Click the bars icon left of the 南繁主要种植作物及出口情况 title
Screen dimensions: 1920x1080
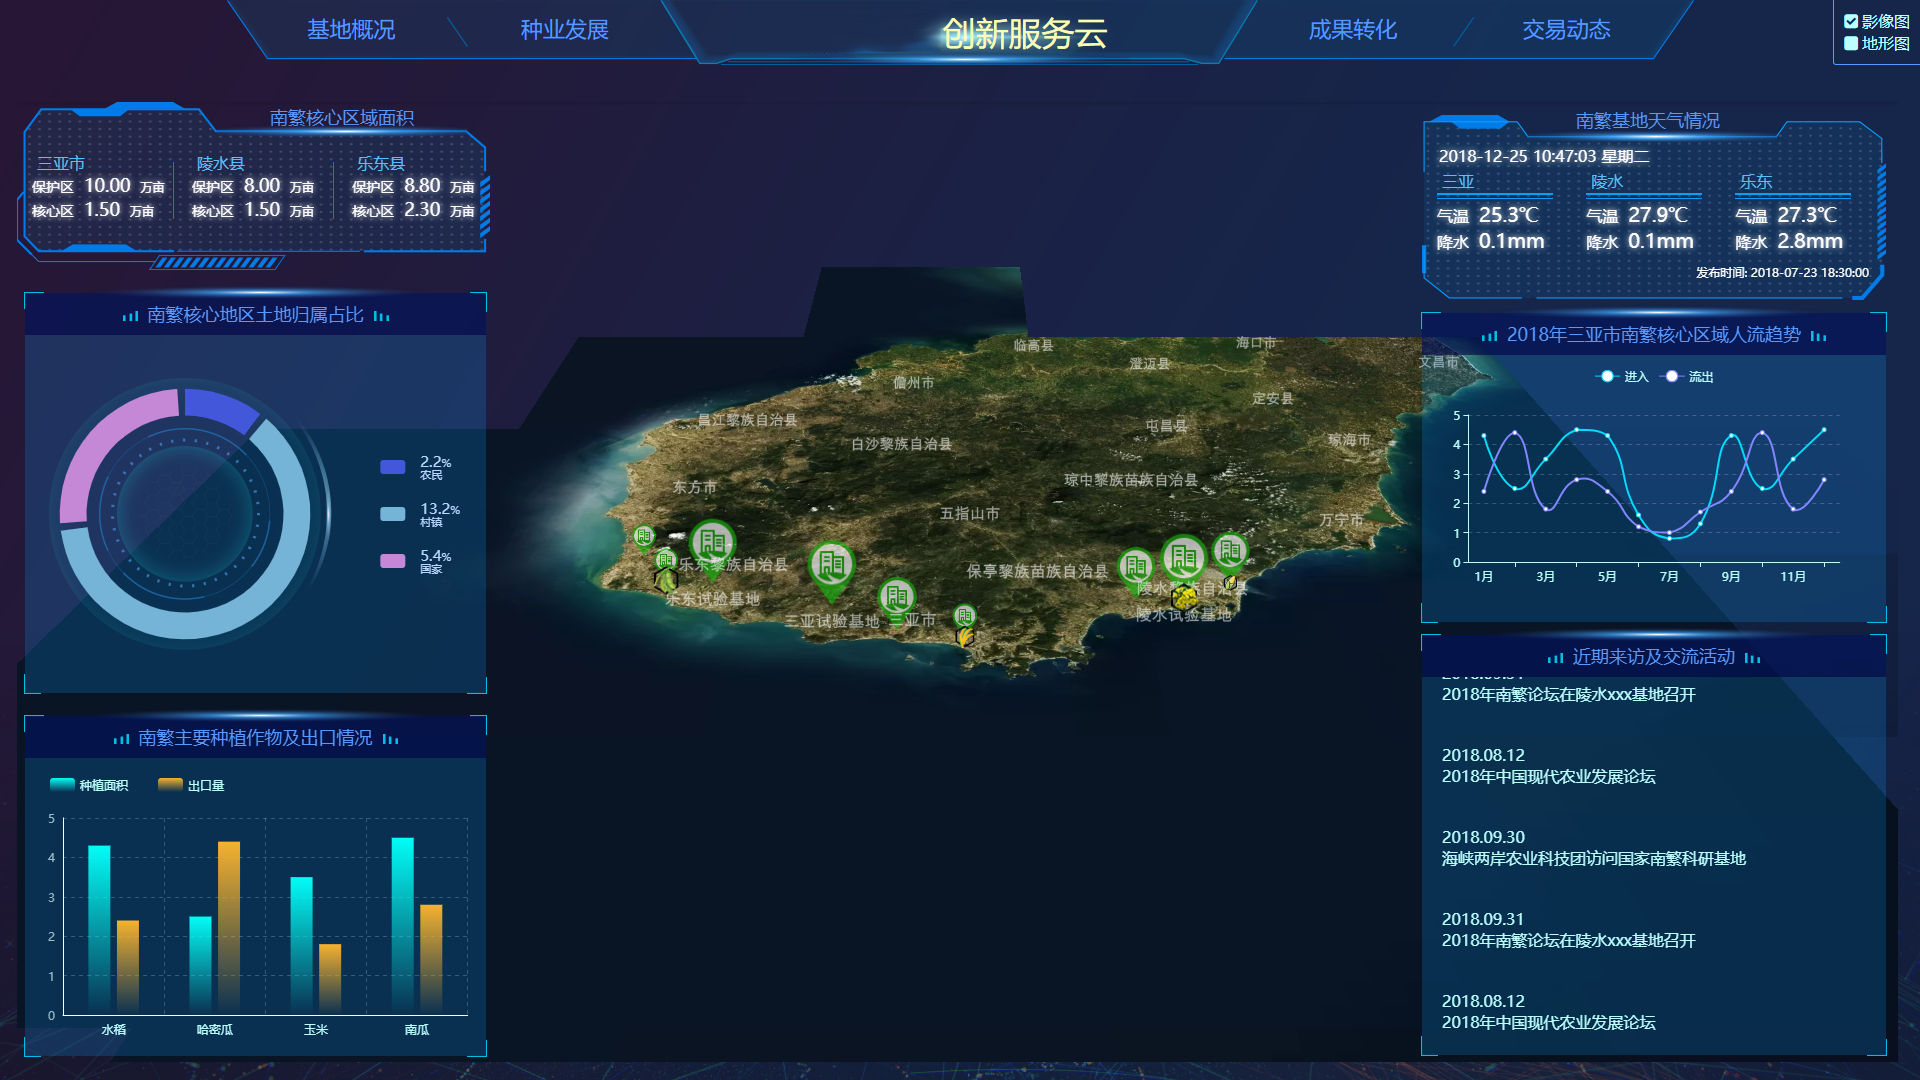click(x=121, y=739)
